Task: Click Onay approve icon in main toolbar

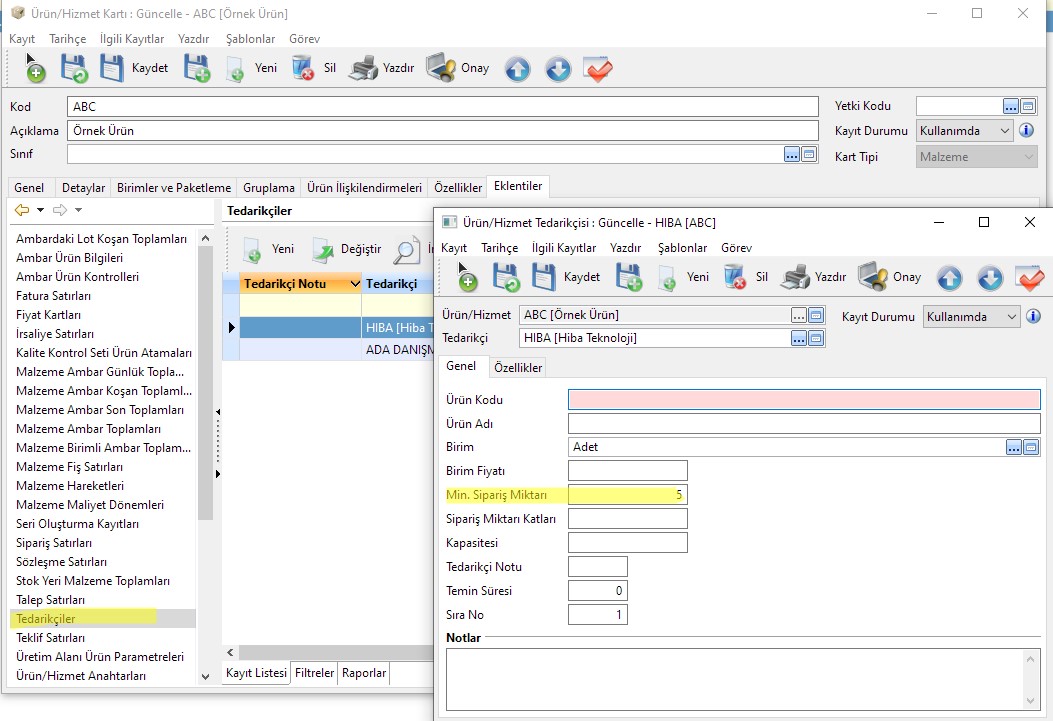Action: click(441, 68)
